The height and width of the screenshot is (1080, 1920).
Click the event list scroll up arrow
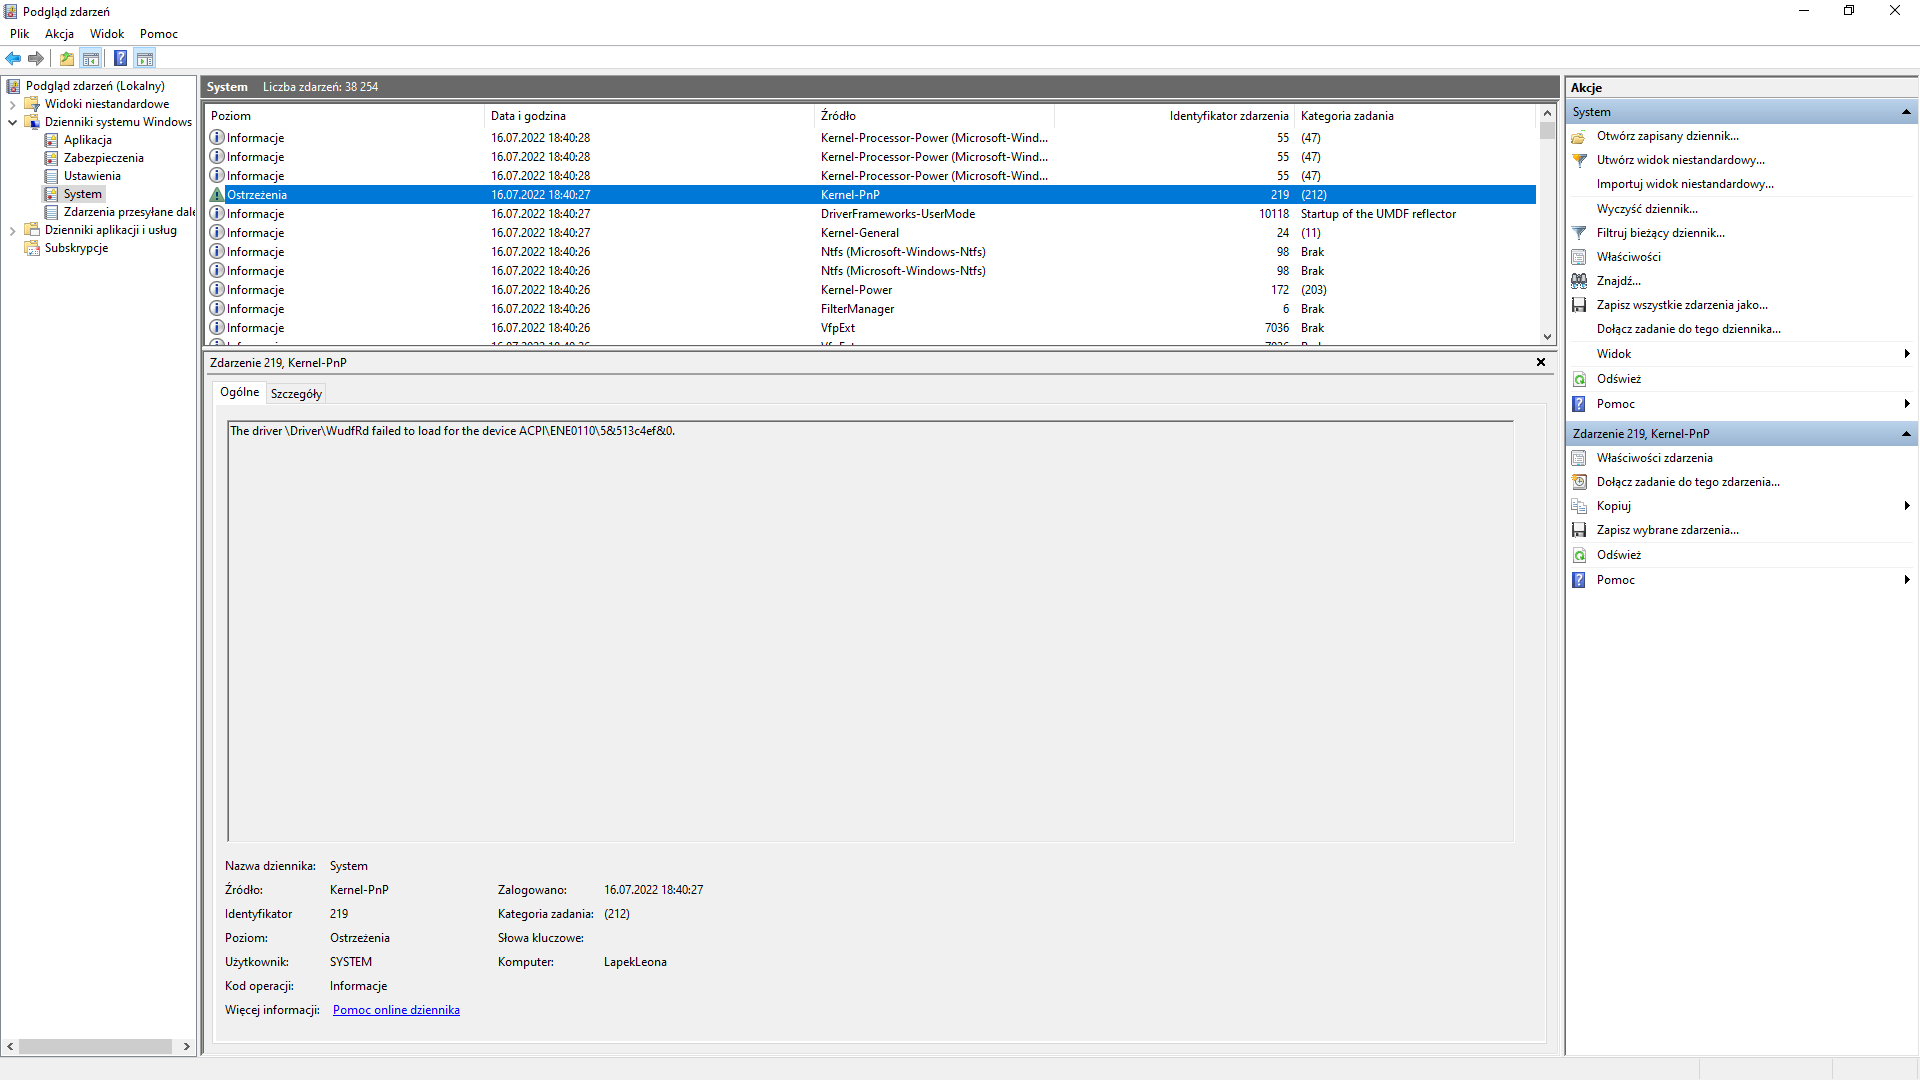(x=1547, y=113)
